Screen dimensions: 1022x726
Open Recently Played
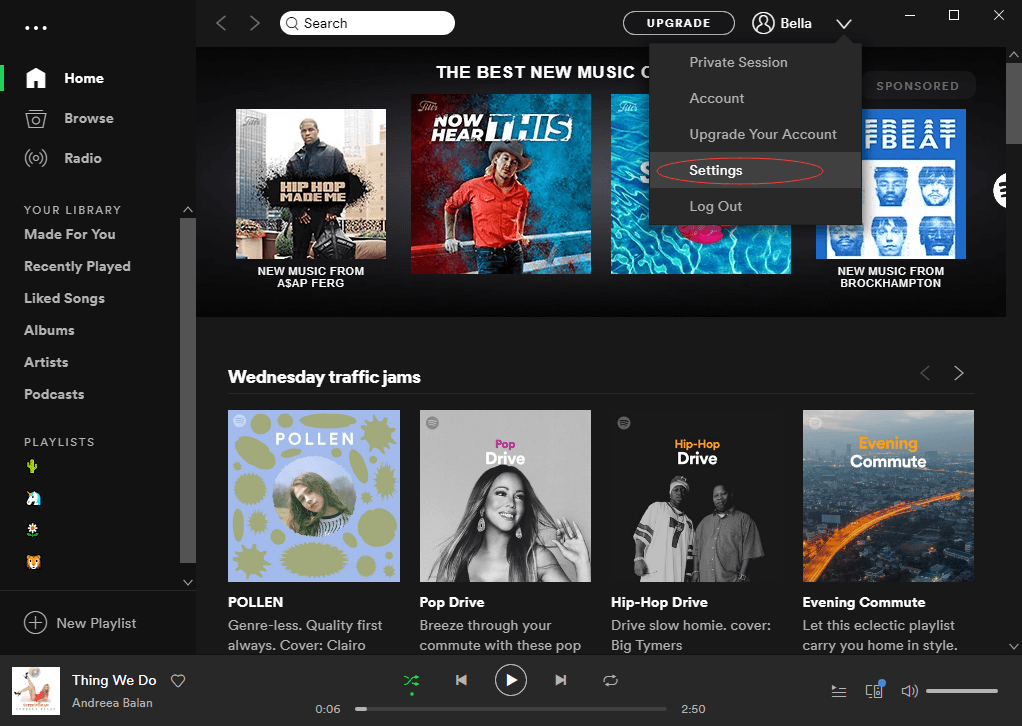(x=77, y=266)
